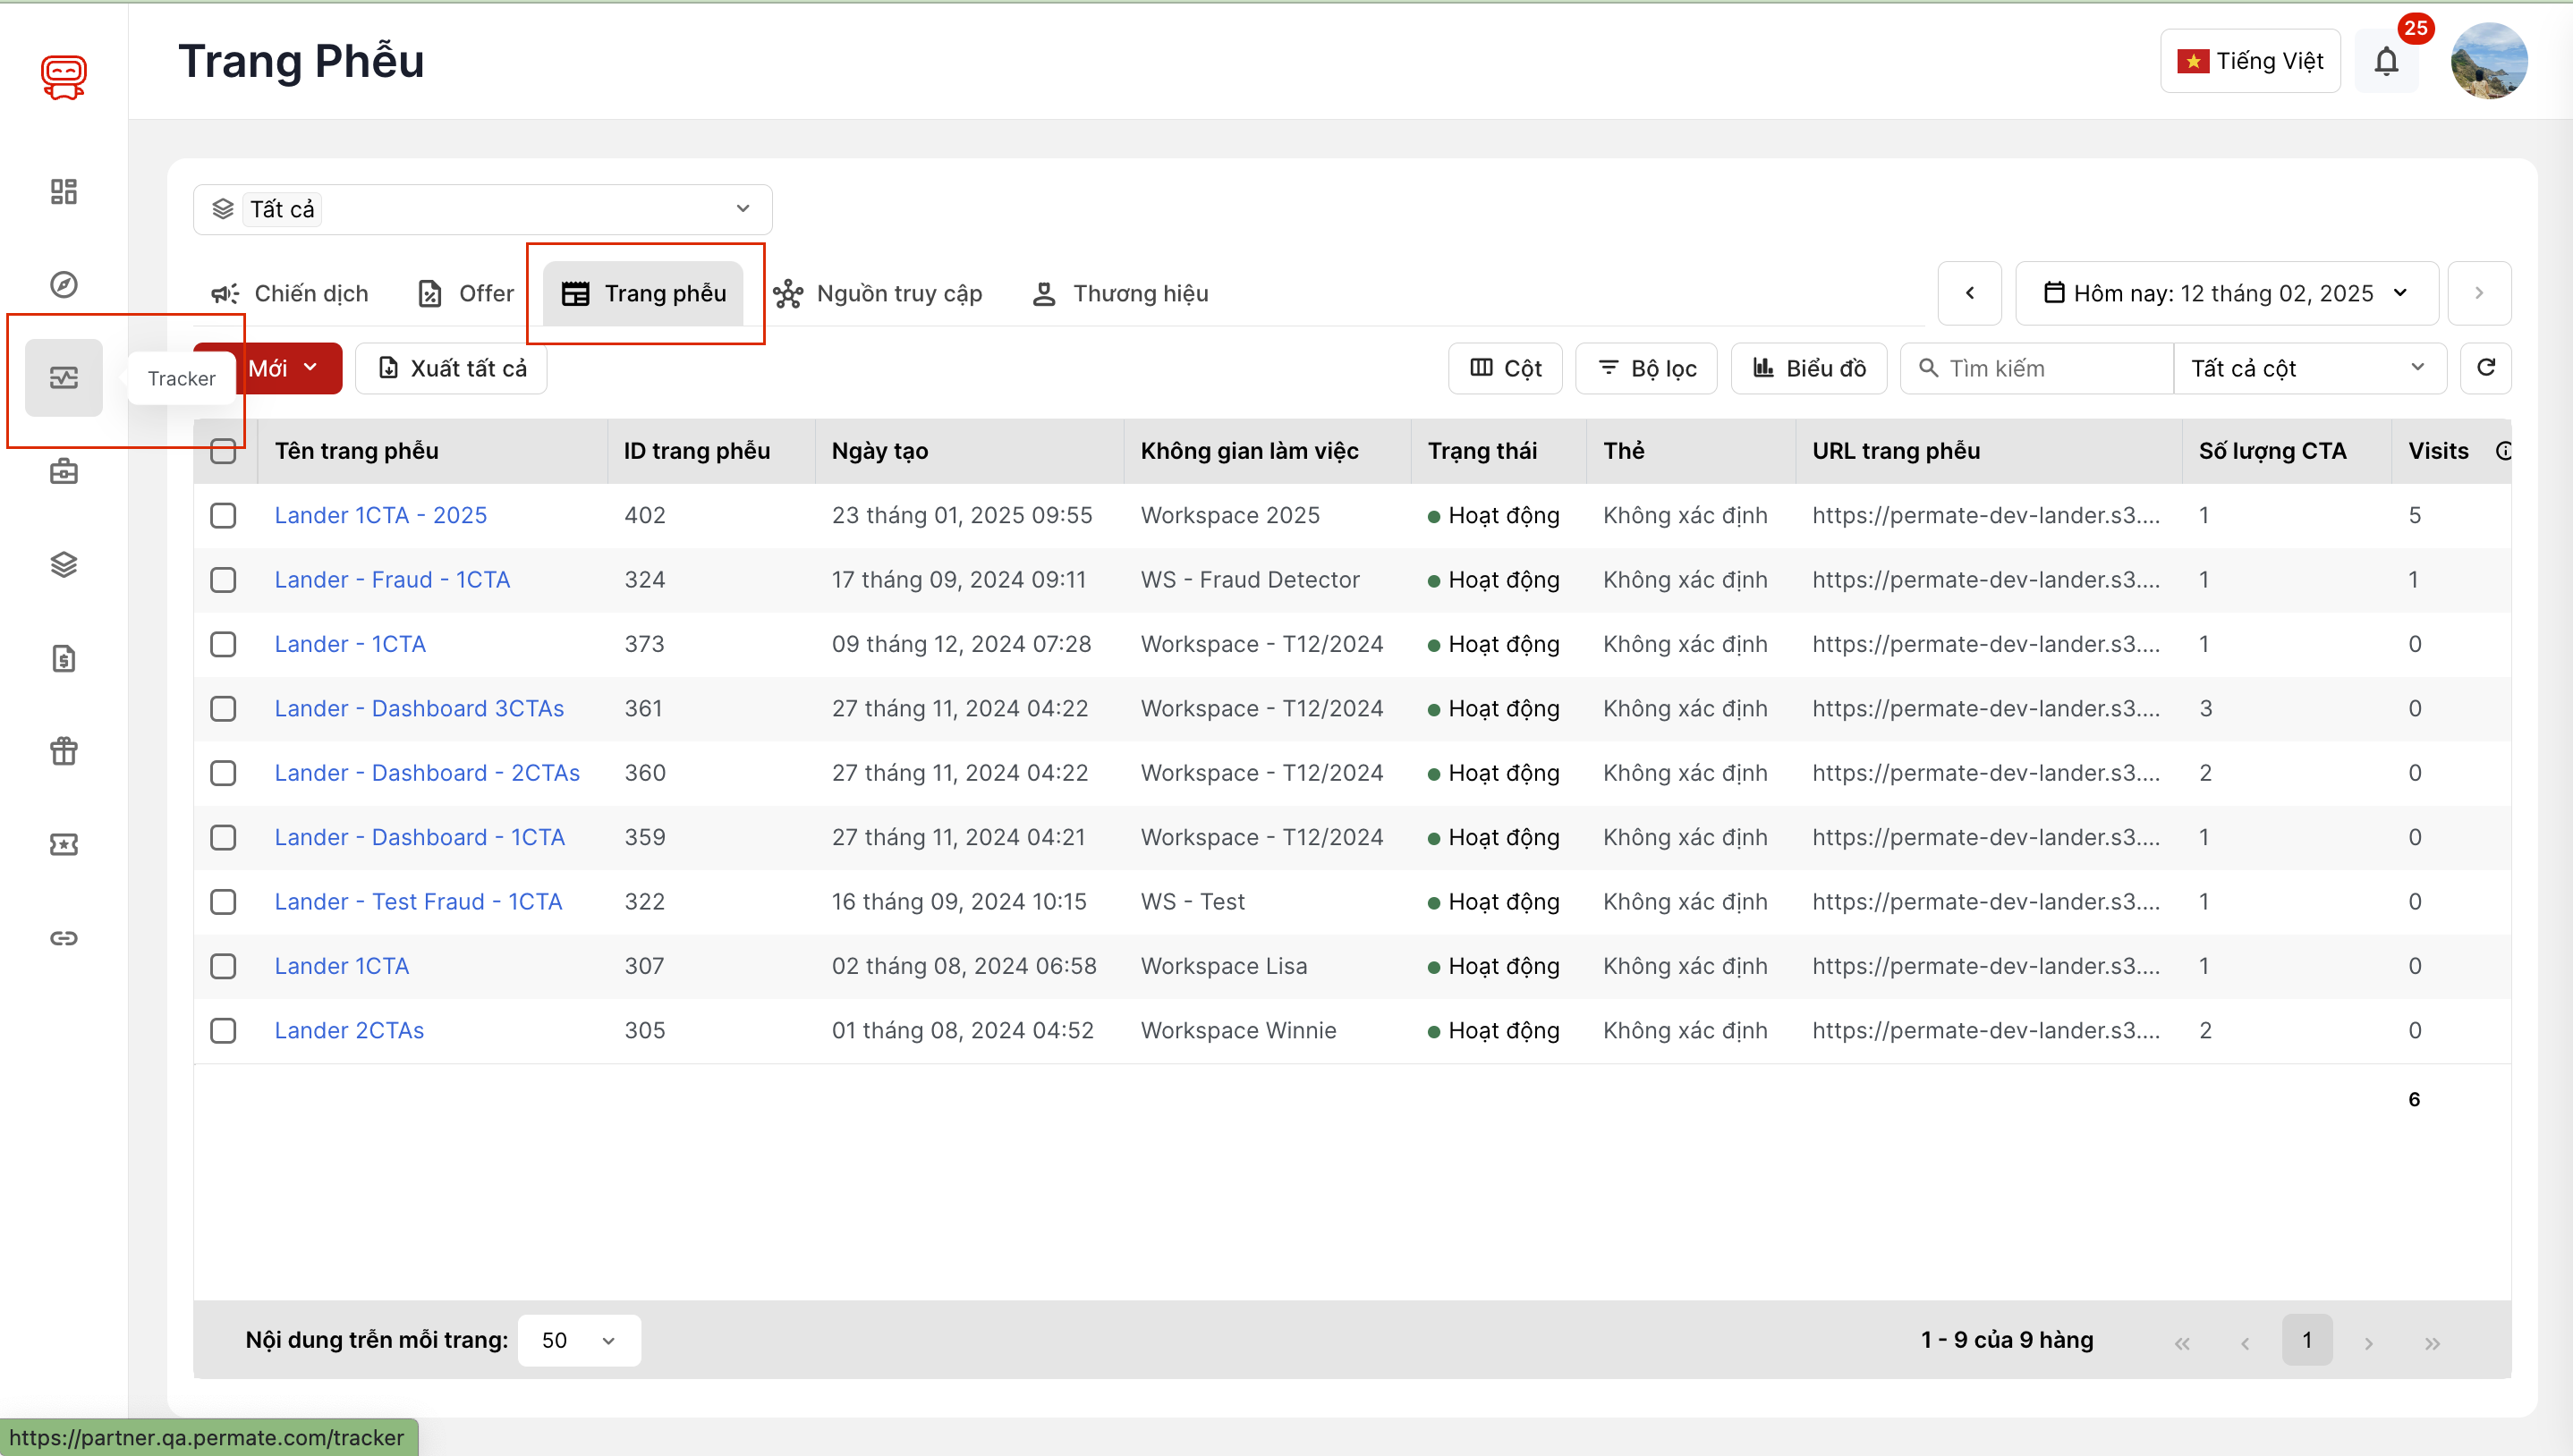Click the briefcase sidebar icon
Screen dimensions: 2573x1456
(x=63, y=471)
